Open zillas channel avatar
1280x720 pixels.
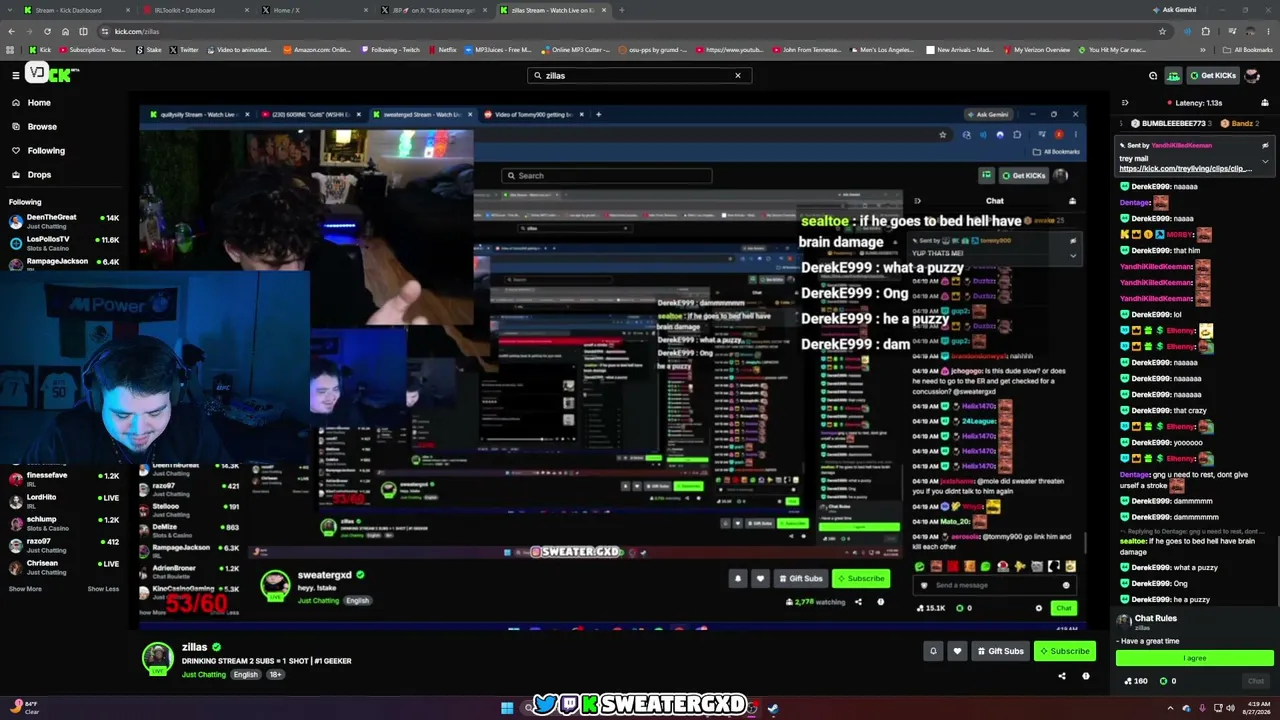point(157,658)
